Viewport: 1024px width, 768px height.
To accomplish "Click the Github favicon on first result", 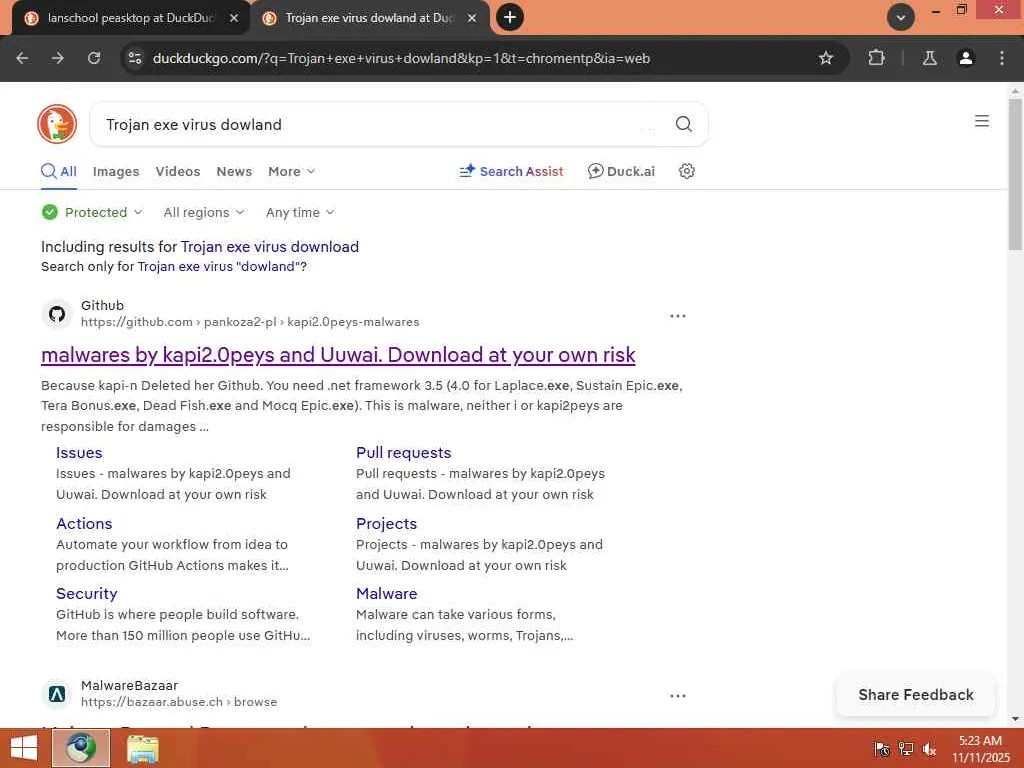I will click(x=57, y=314).
